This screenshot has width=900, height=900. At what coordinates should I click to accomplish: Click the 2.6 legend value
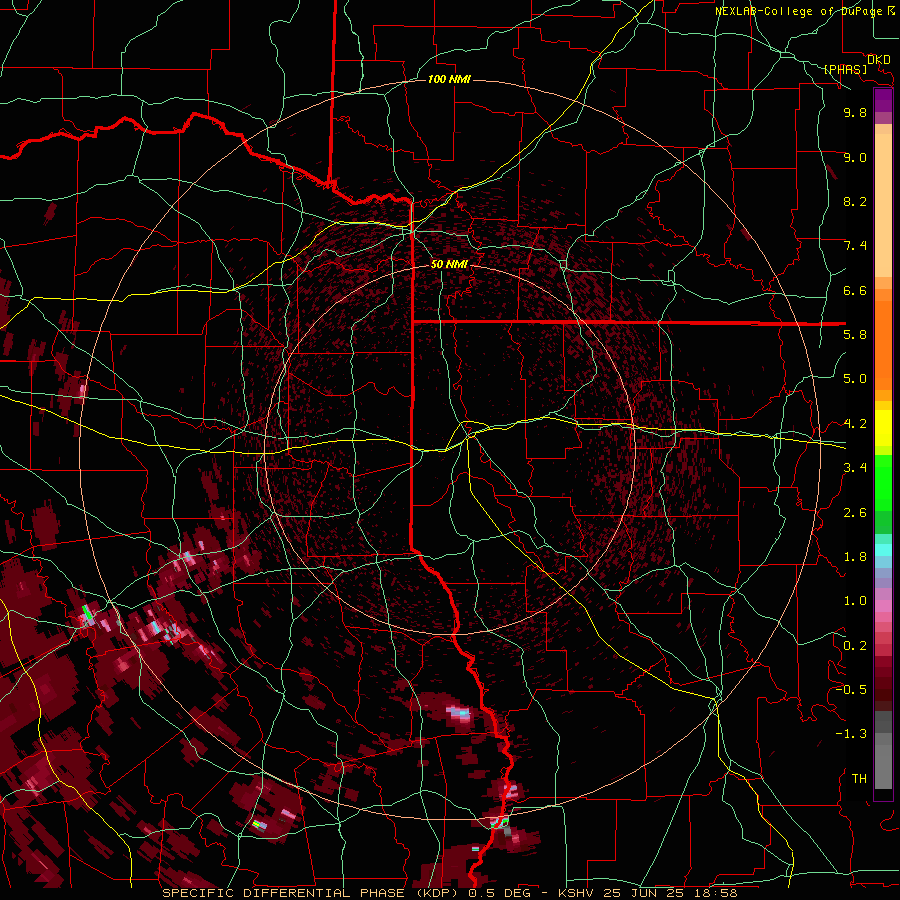pos(855,513)
